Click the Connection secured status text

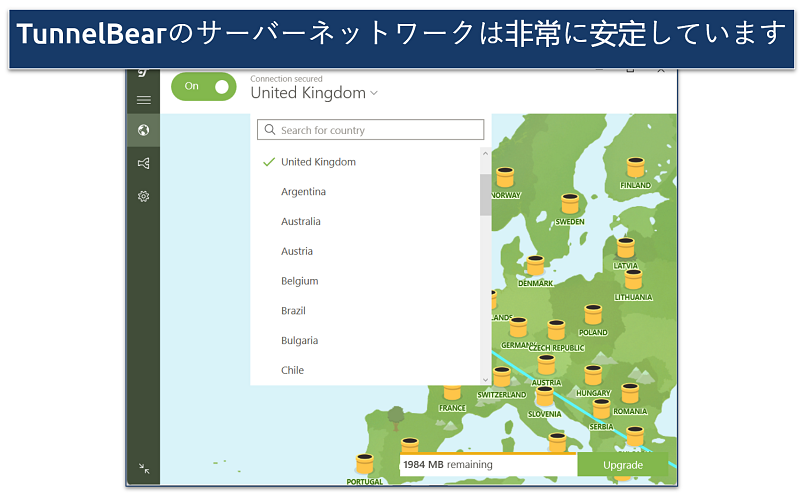[x=286, y=79]
